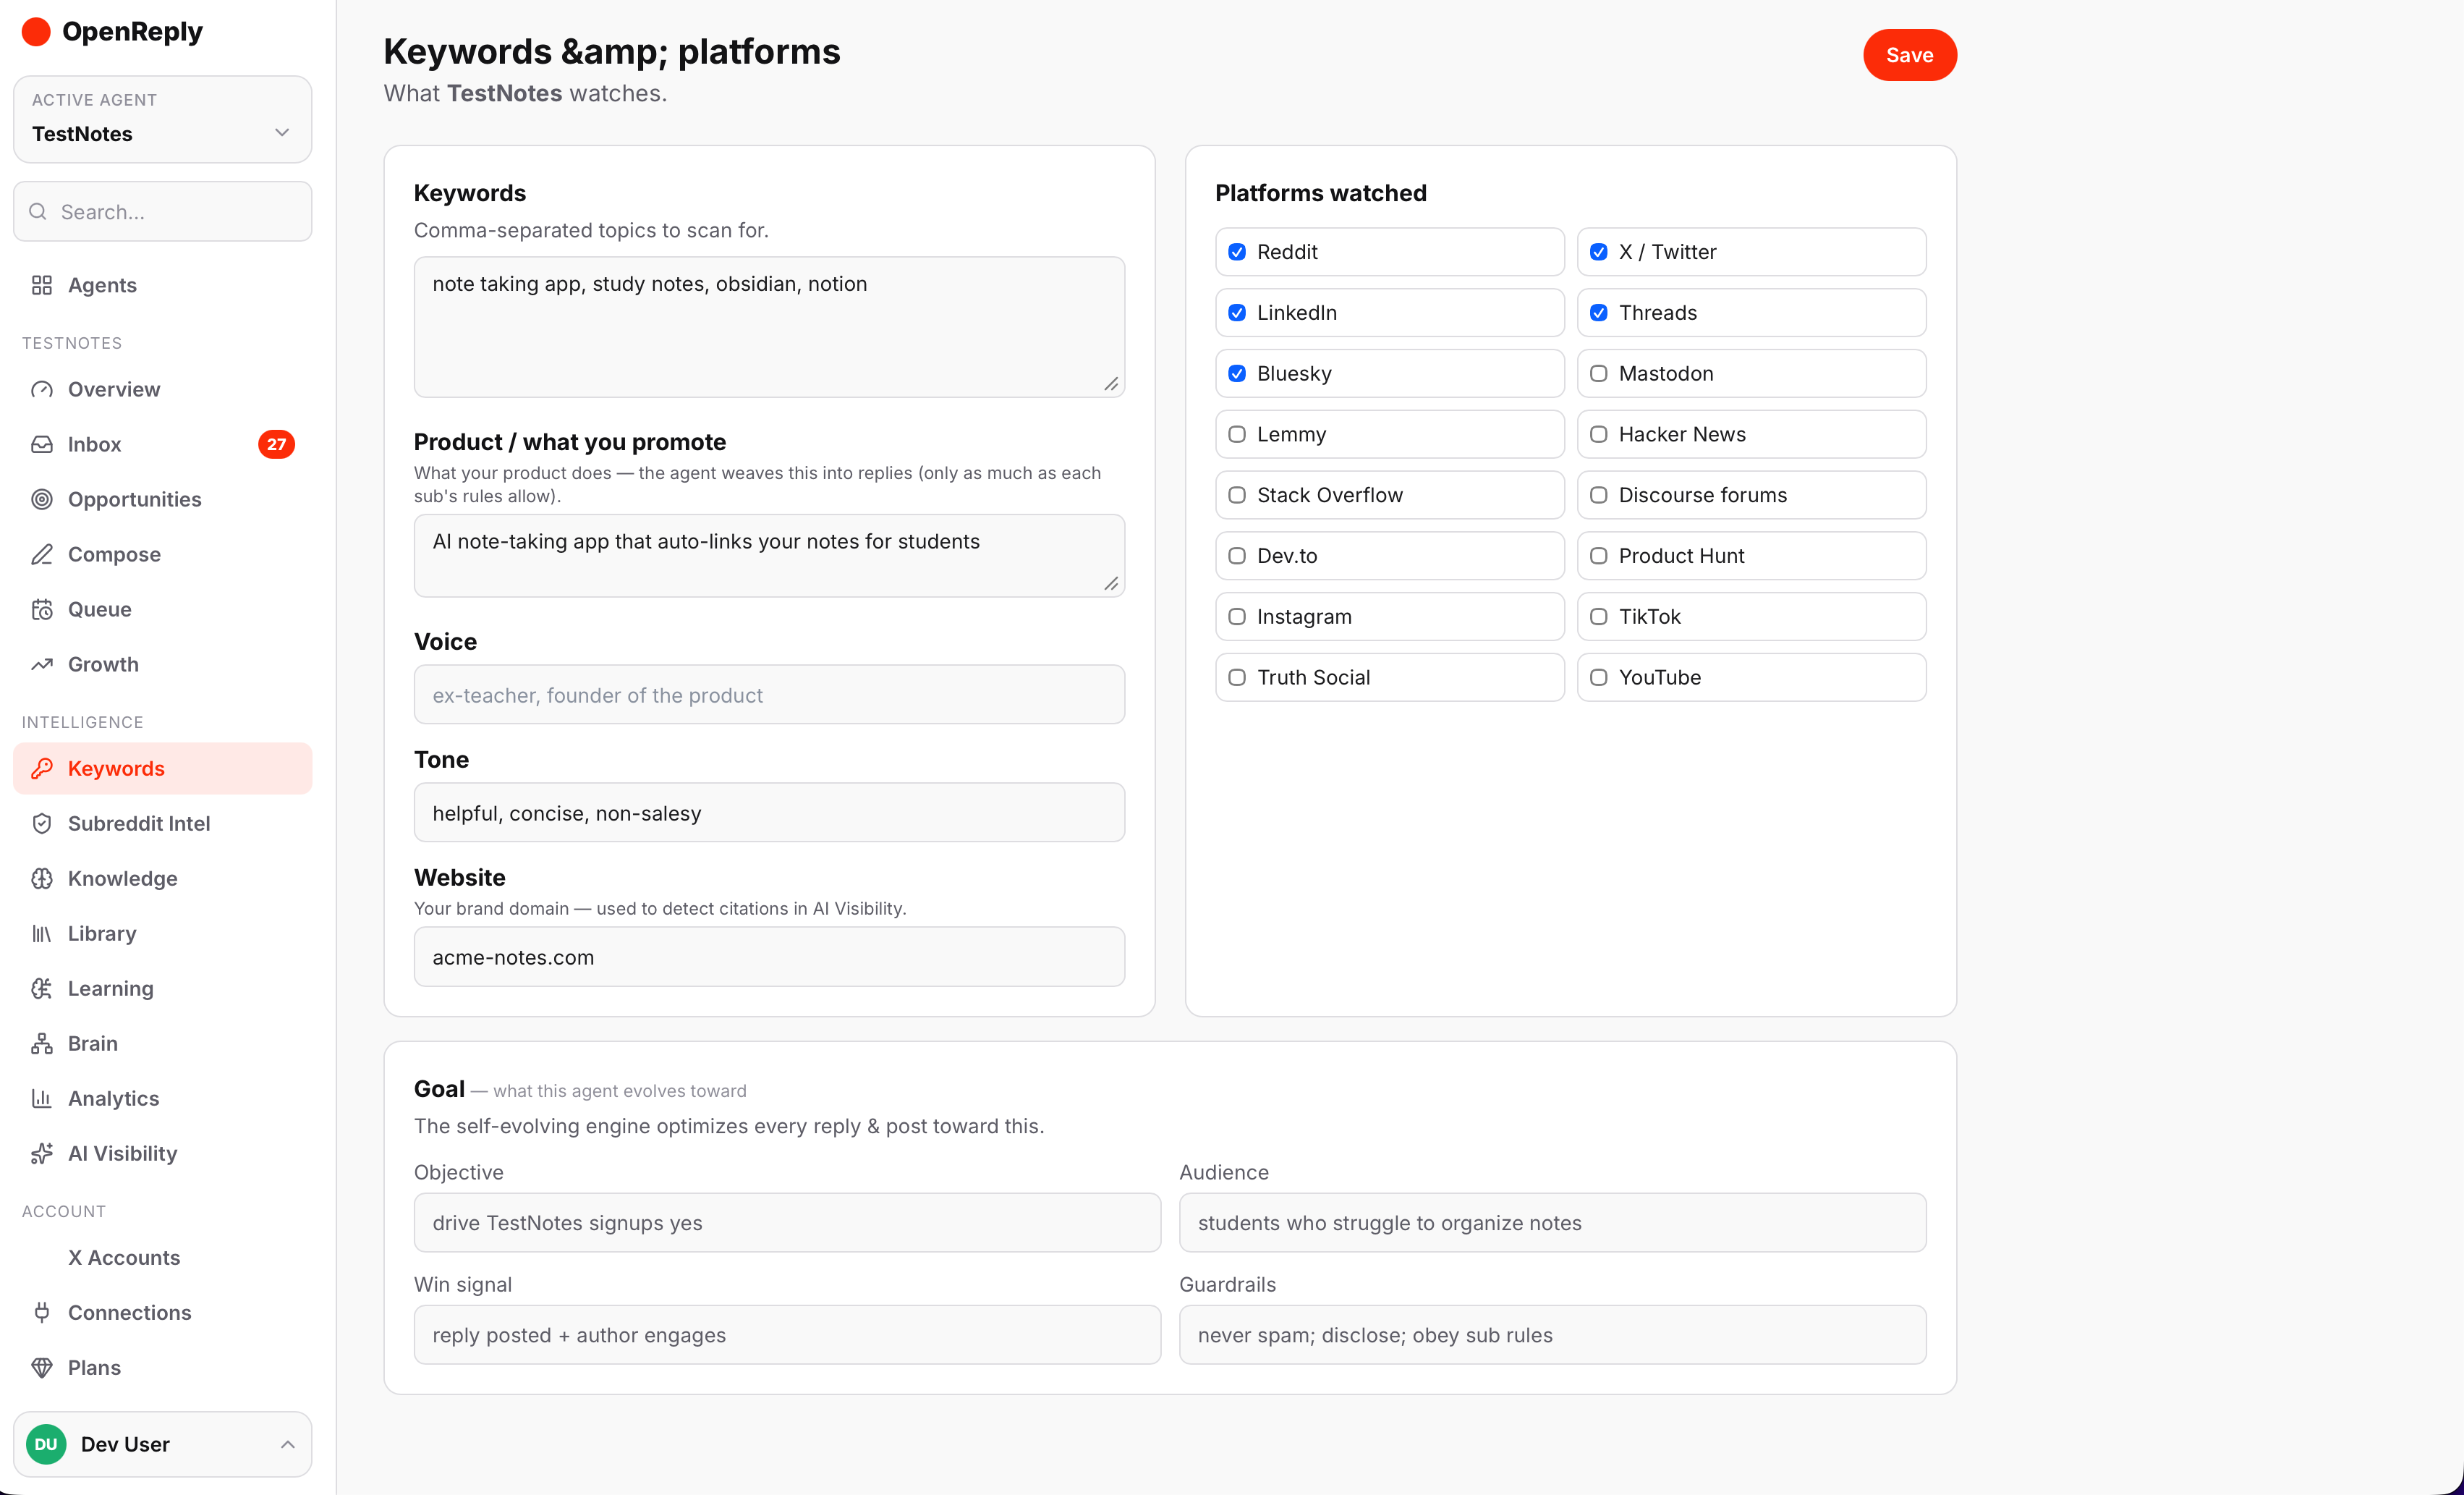Click the Overview gauge icon
This screenshot has height=1495, width=2464.
click(42, 389)
